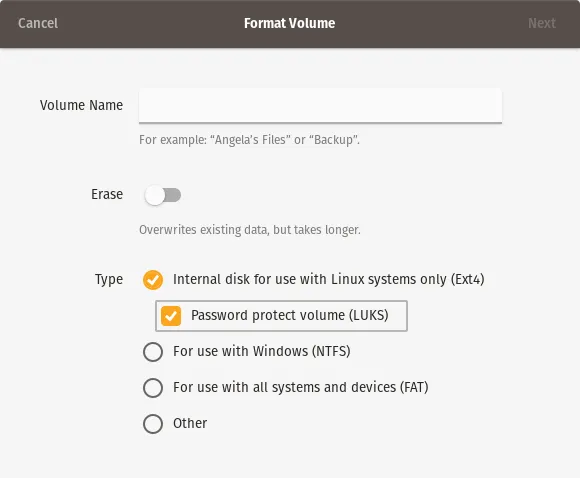
Task: Click the Next button in header
Action: [542, 23]
